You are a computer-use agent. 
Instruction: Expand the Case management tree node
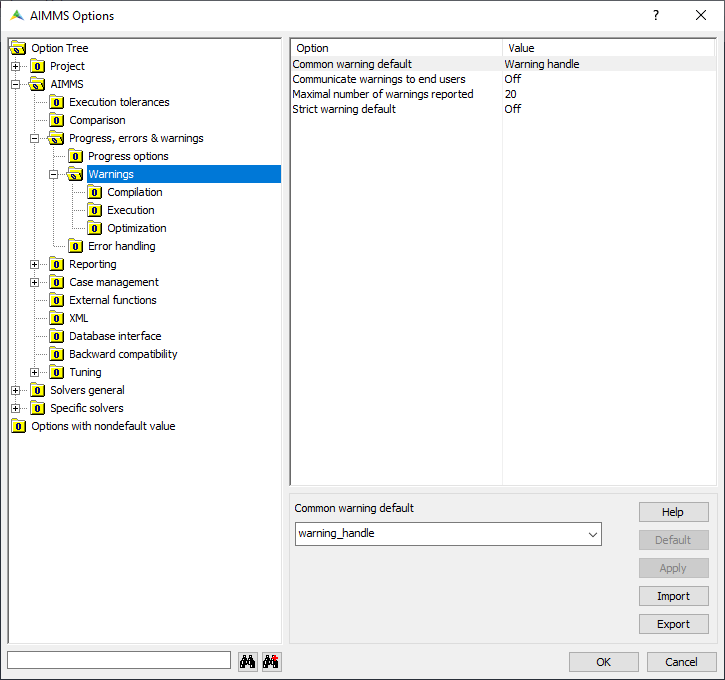(35, 282)
